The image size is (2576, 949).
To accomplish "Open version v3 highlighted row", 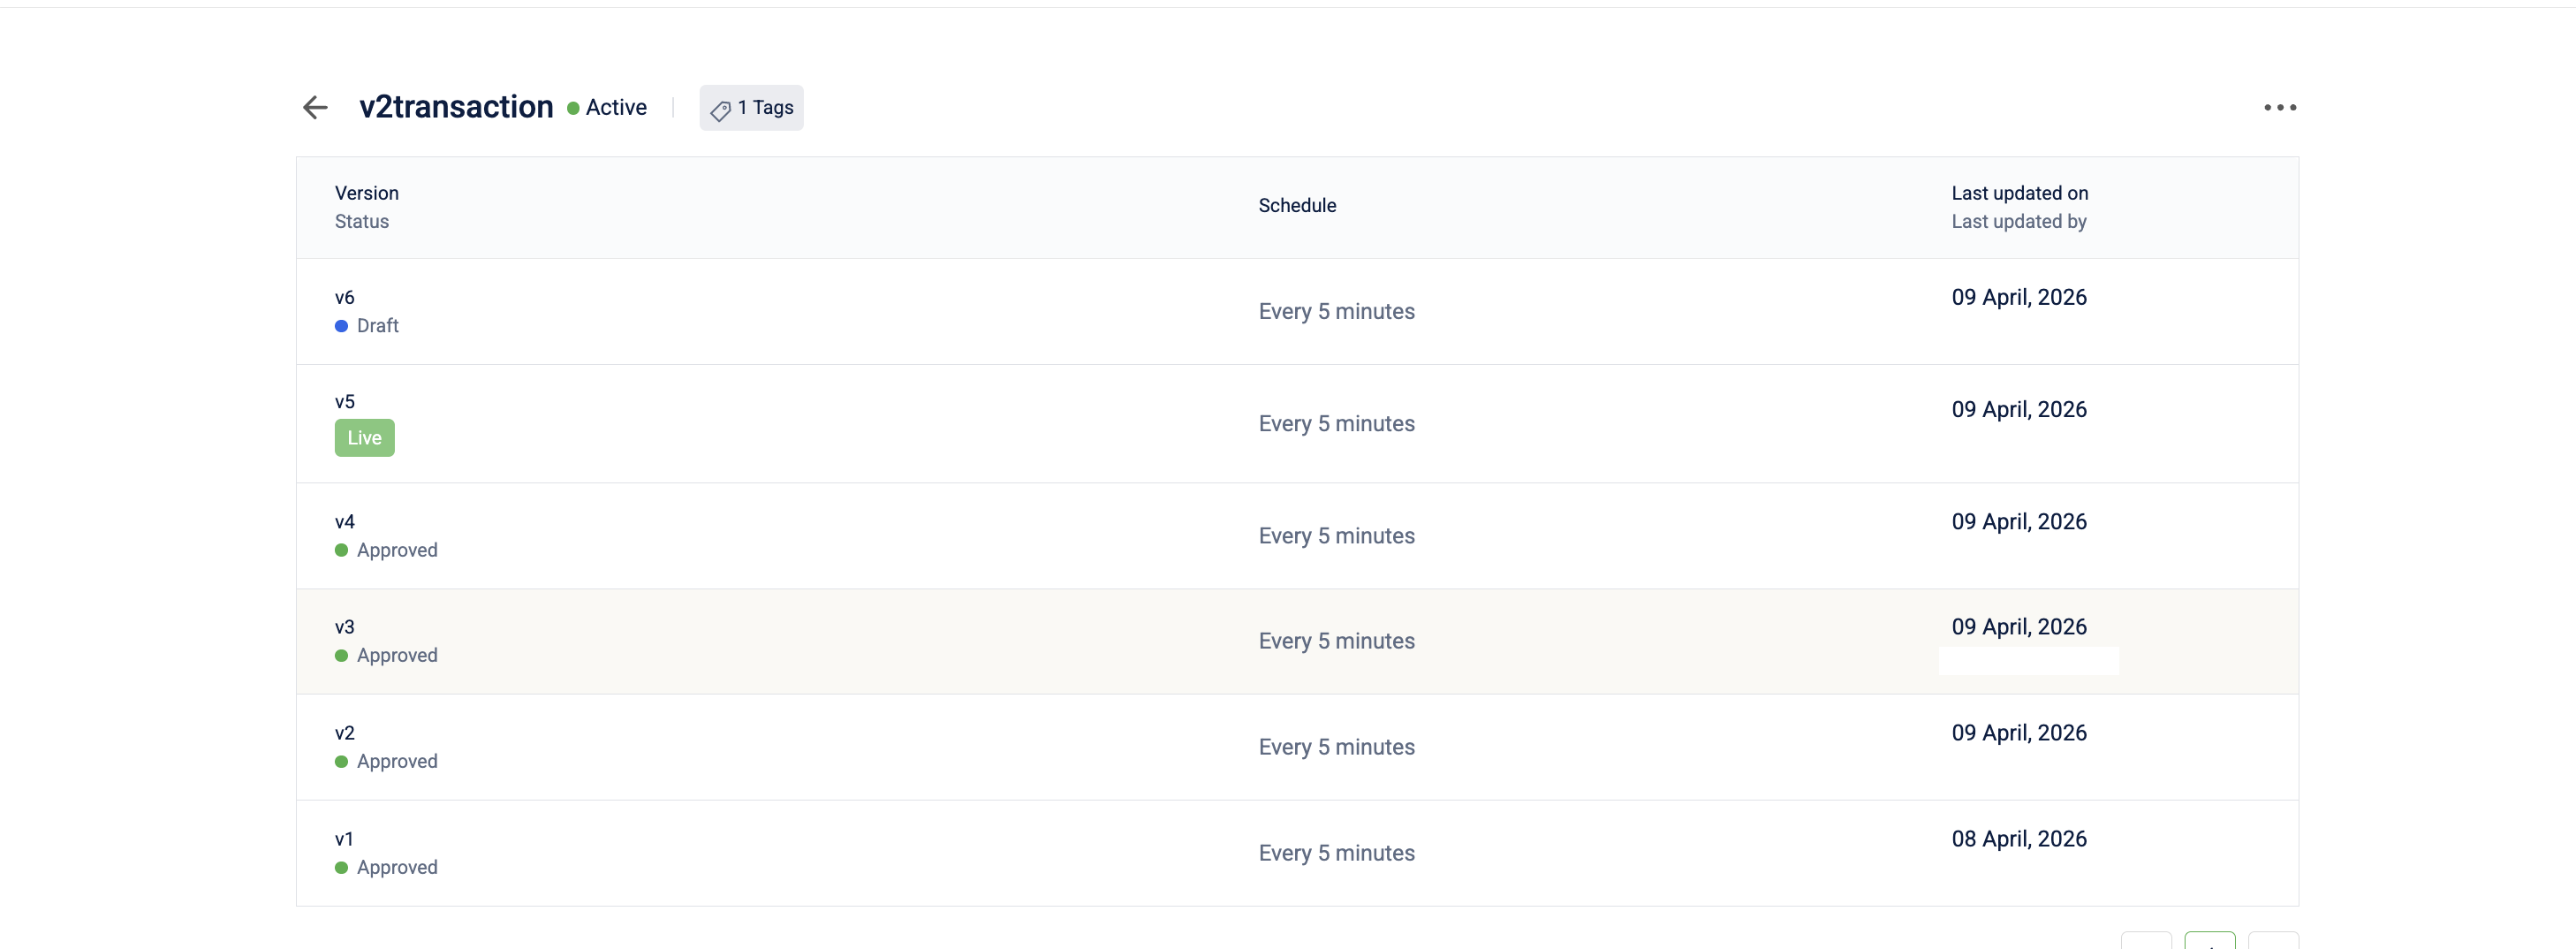I will point(1297,641).
